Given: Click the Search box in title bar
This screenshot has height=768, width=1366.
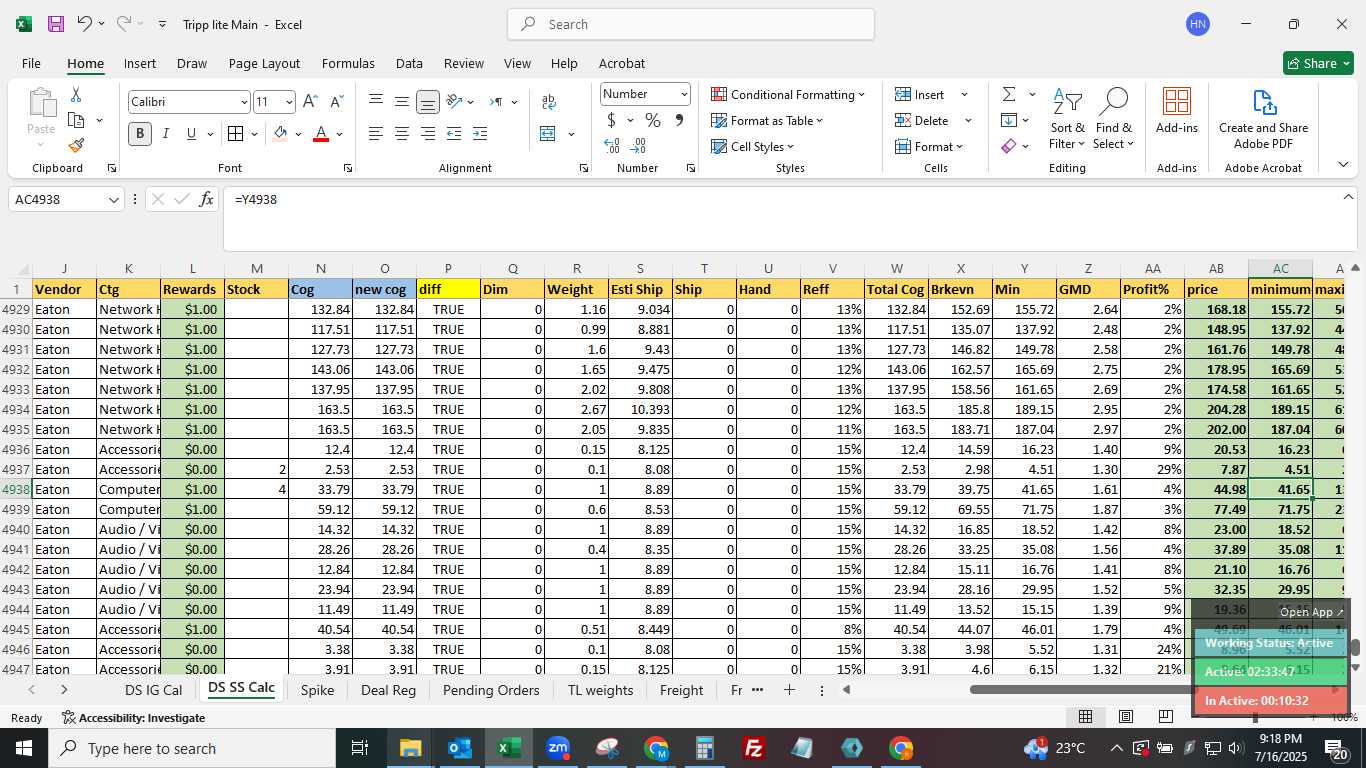Looking at the screenshot, I should (x=691, y=24).
